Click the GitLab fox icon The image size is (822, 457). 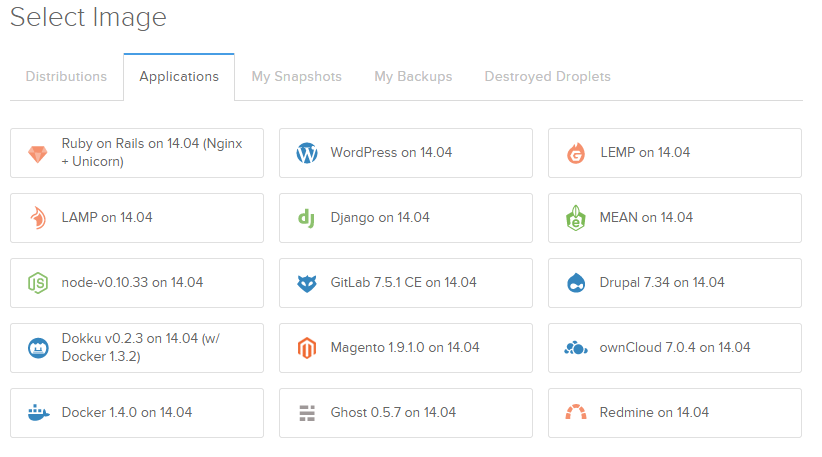(x=307, y=284)
